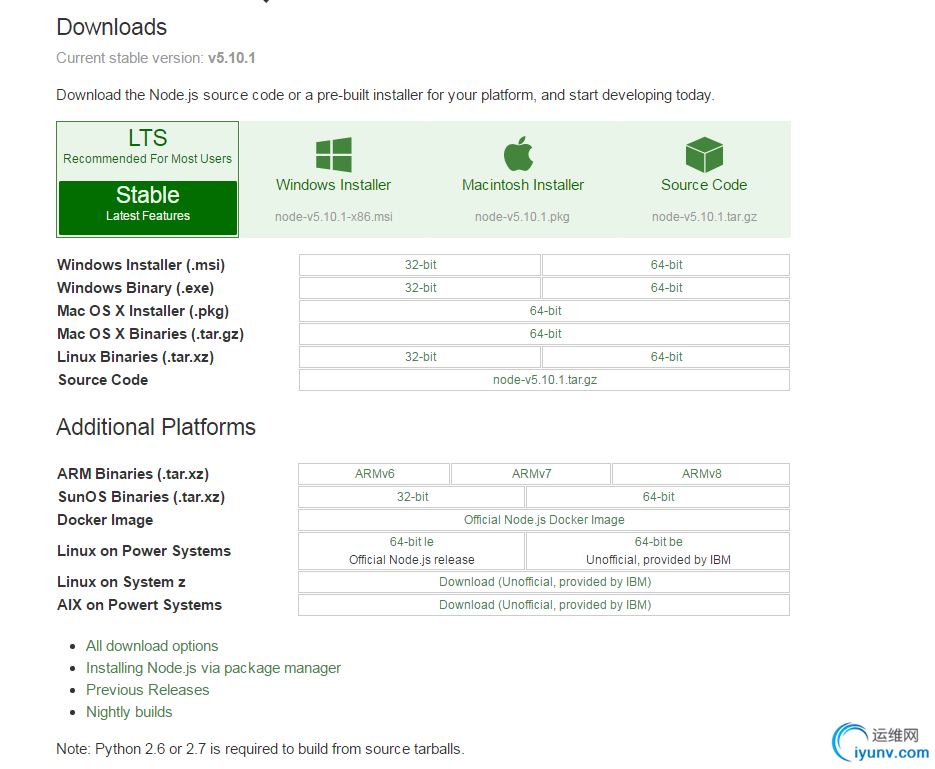Screen dimensions: 935x769
Task: Go to Previous Releases
Action: pos(148,690)
